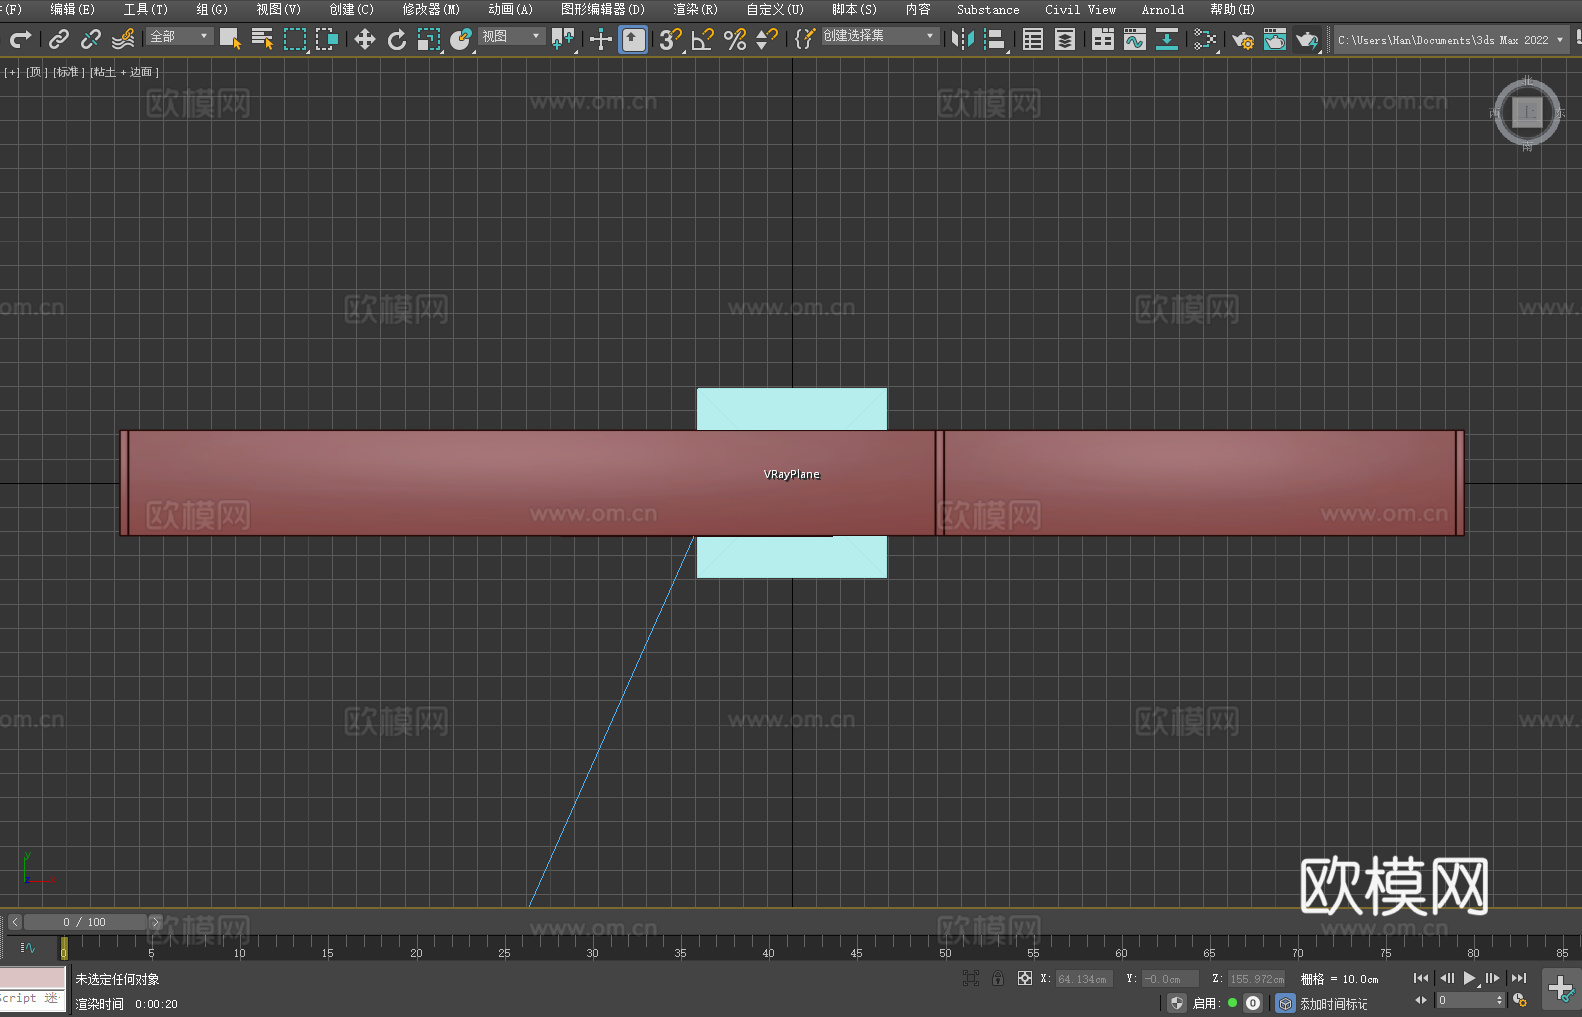Activate the Select and Scale tool
This screenshot has width=1582, height=1017.
pos(429,39)
